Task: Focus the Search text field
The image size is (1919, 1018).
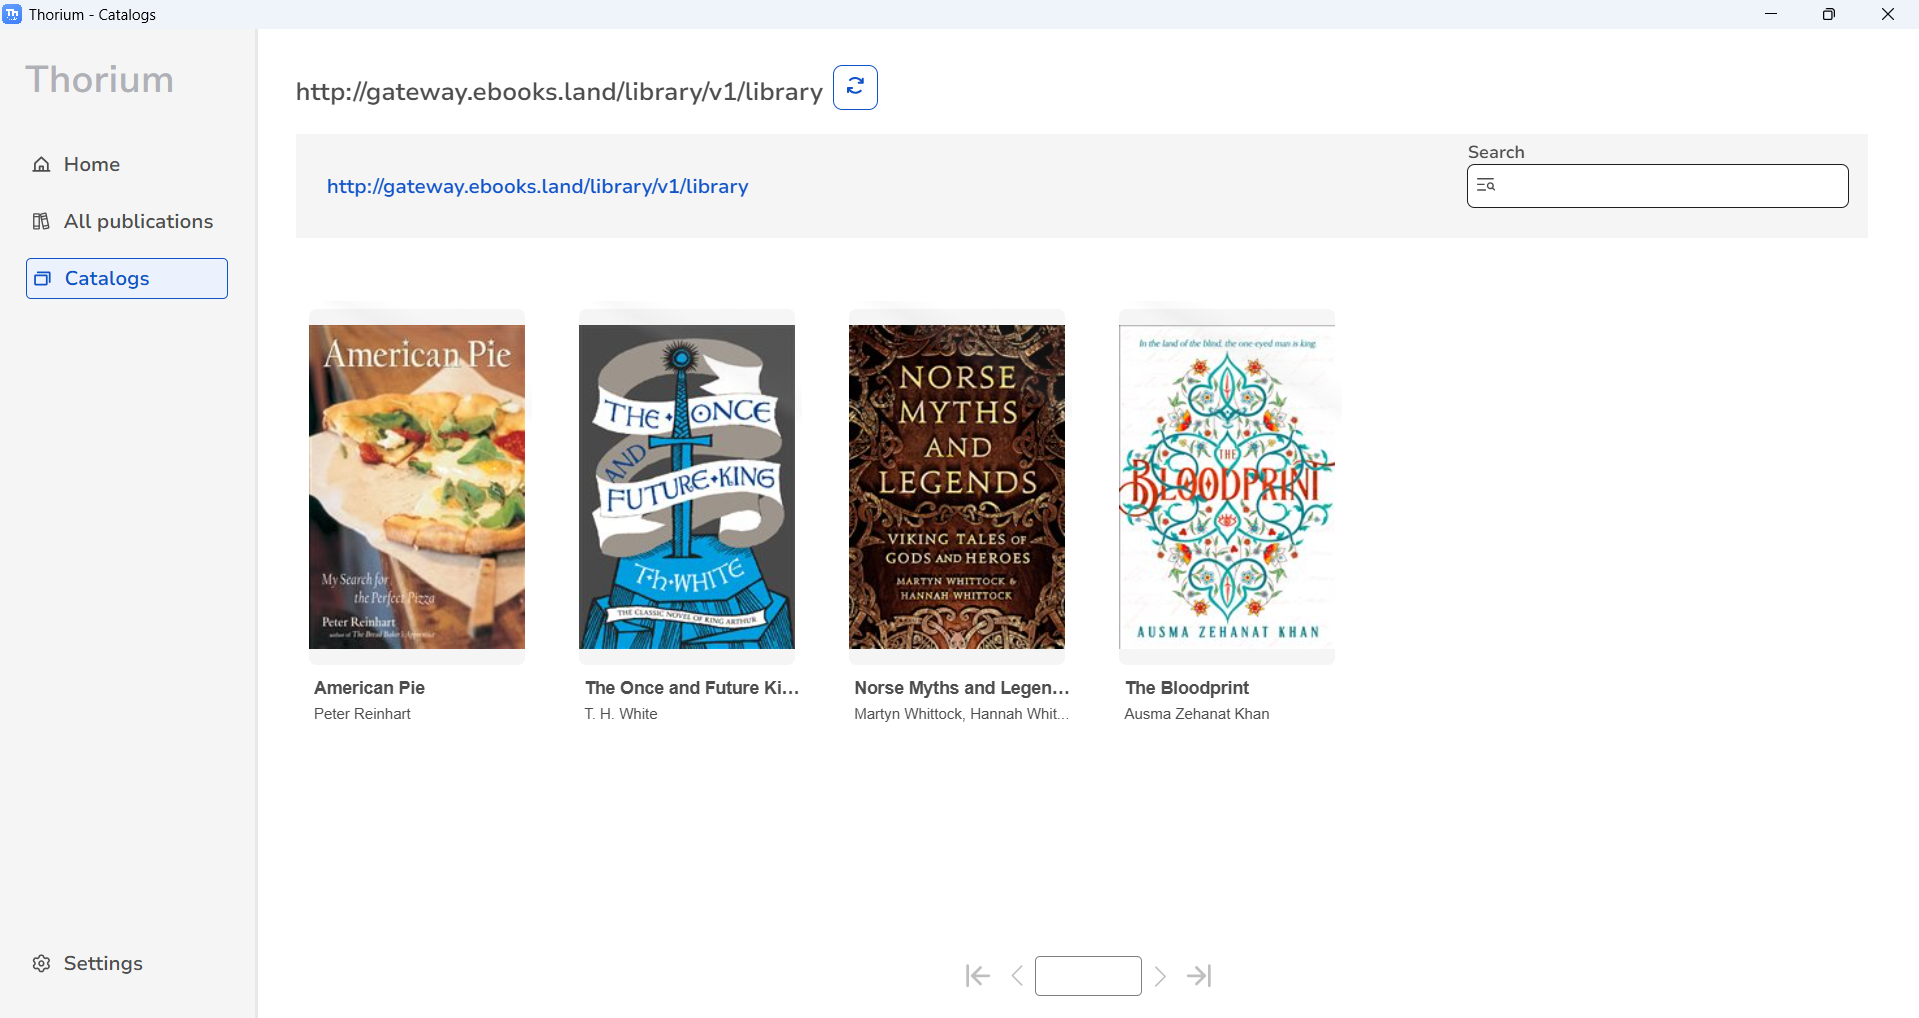Action: pyautogui.click(x=1657, y=186)
